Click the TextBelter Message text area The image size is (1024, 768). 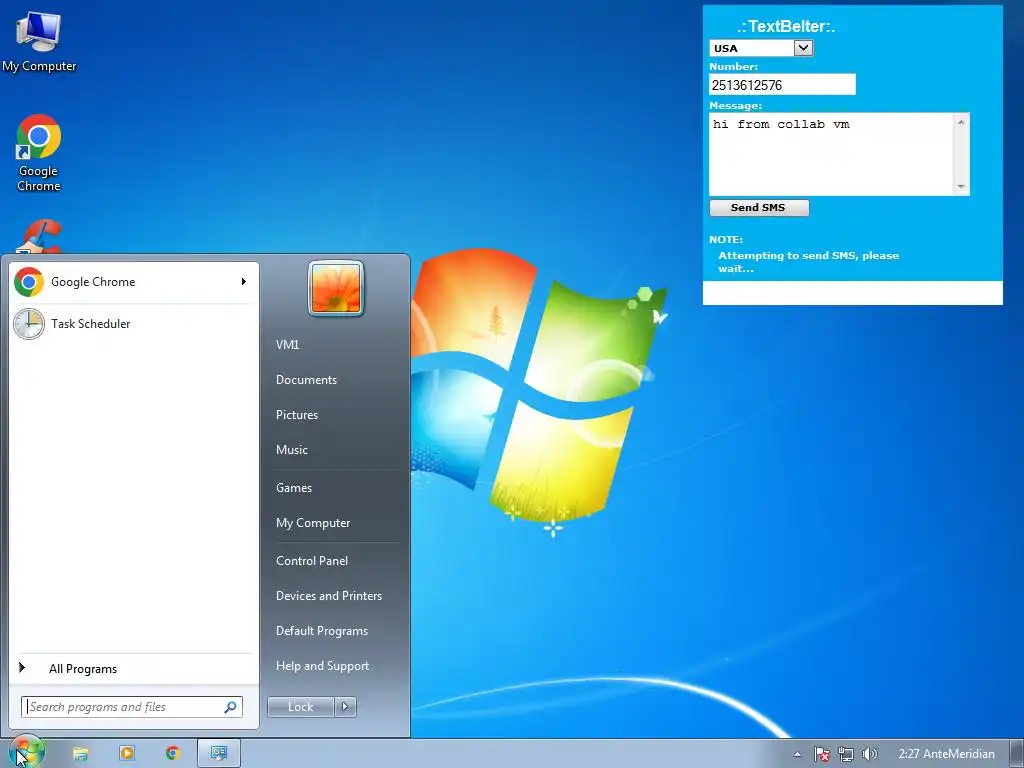click(832, 154)
